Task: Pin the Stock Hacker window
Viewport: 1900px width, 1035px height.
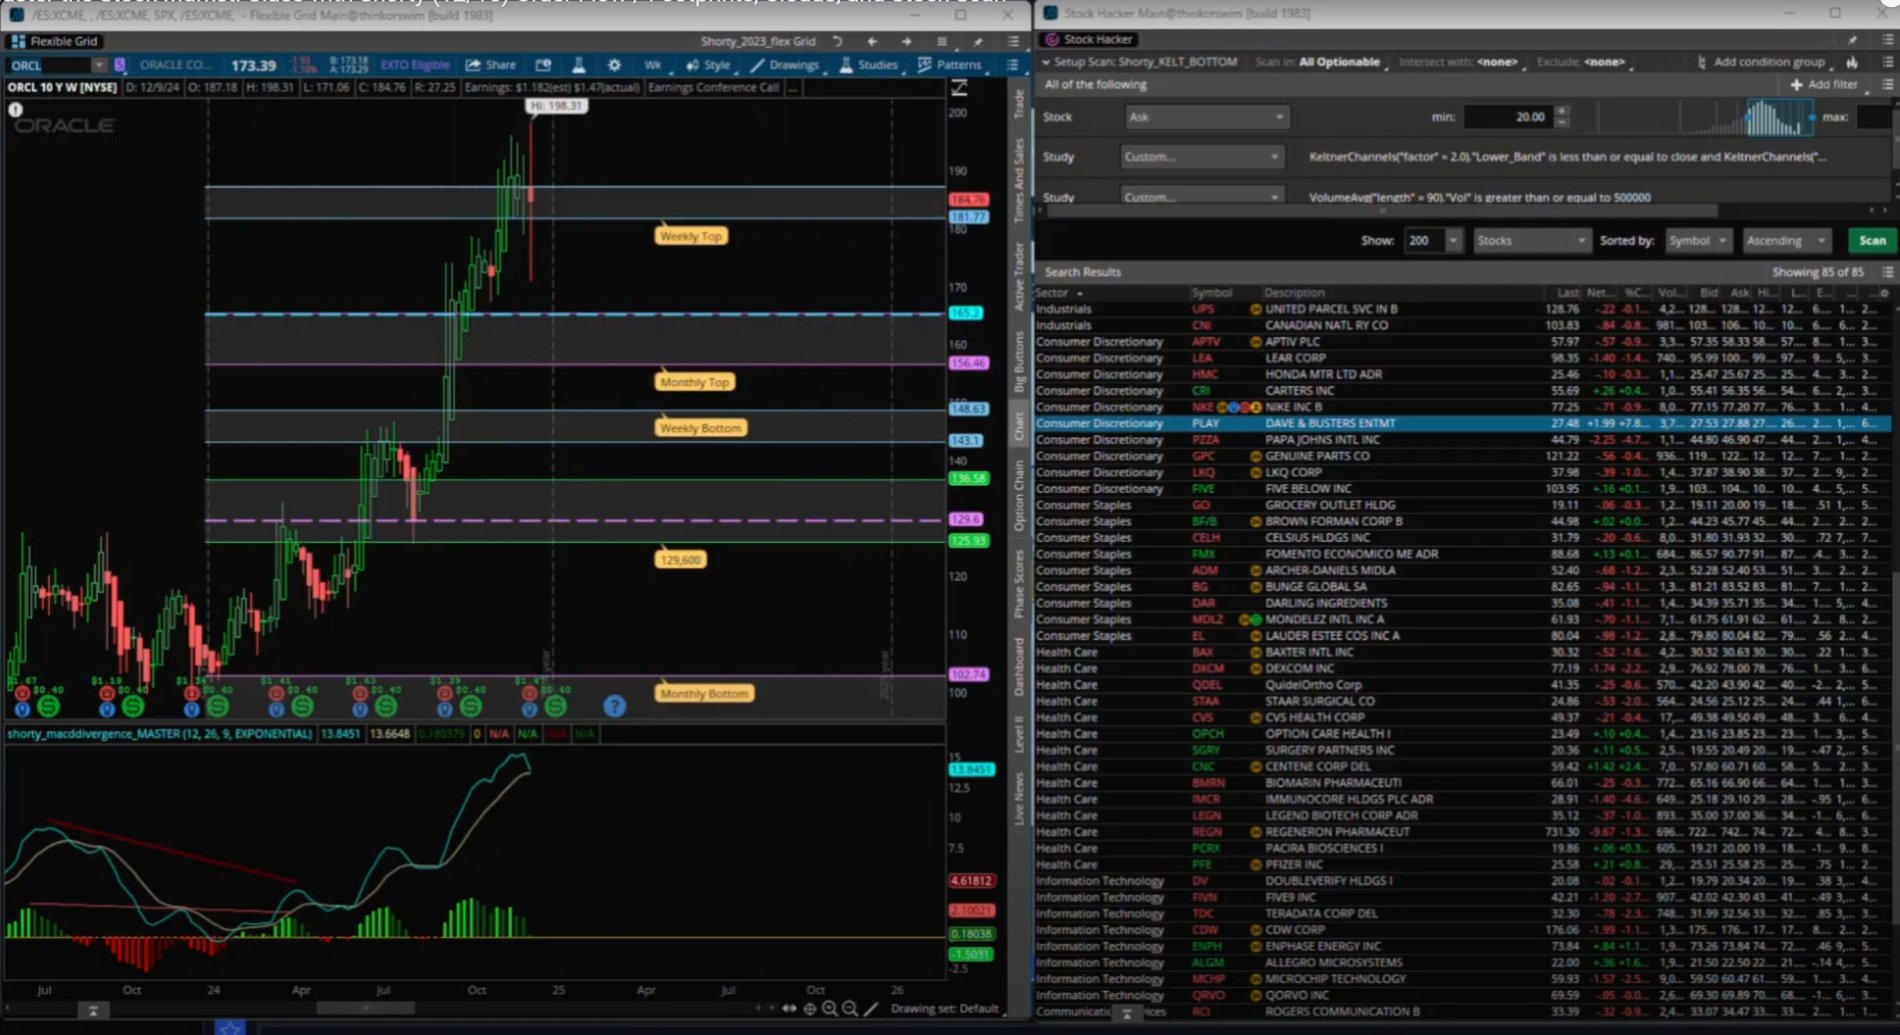Action: (1852, 39)
